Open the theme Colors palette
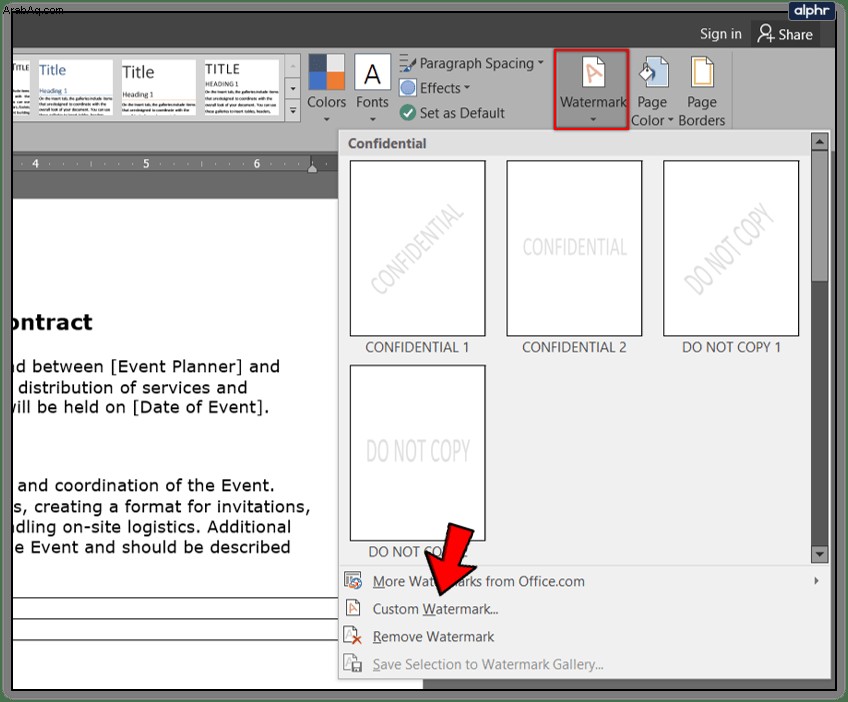Viewport: 848px width, 702px height. pos(326,89)
